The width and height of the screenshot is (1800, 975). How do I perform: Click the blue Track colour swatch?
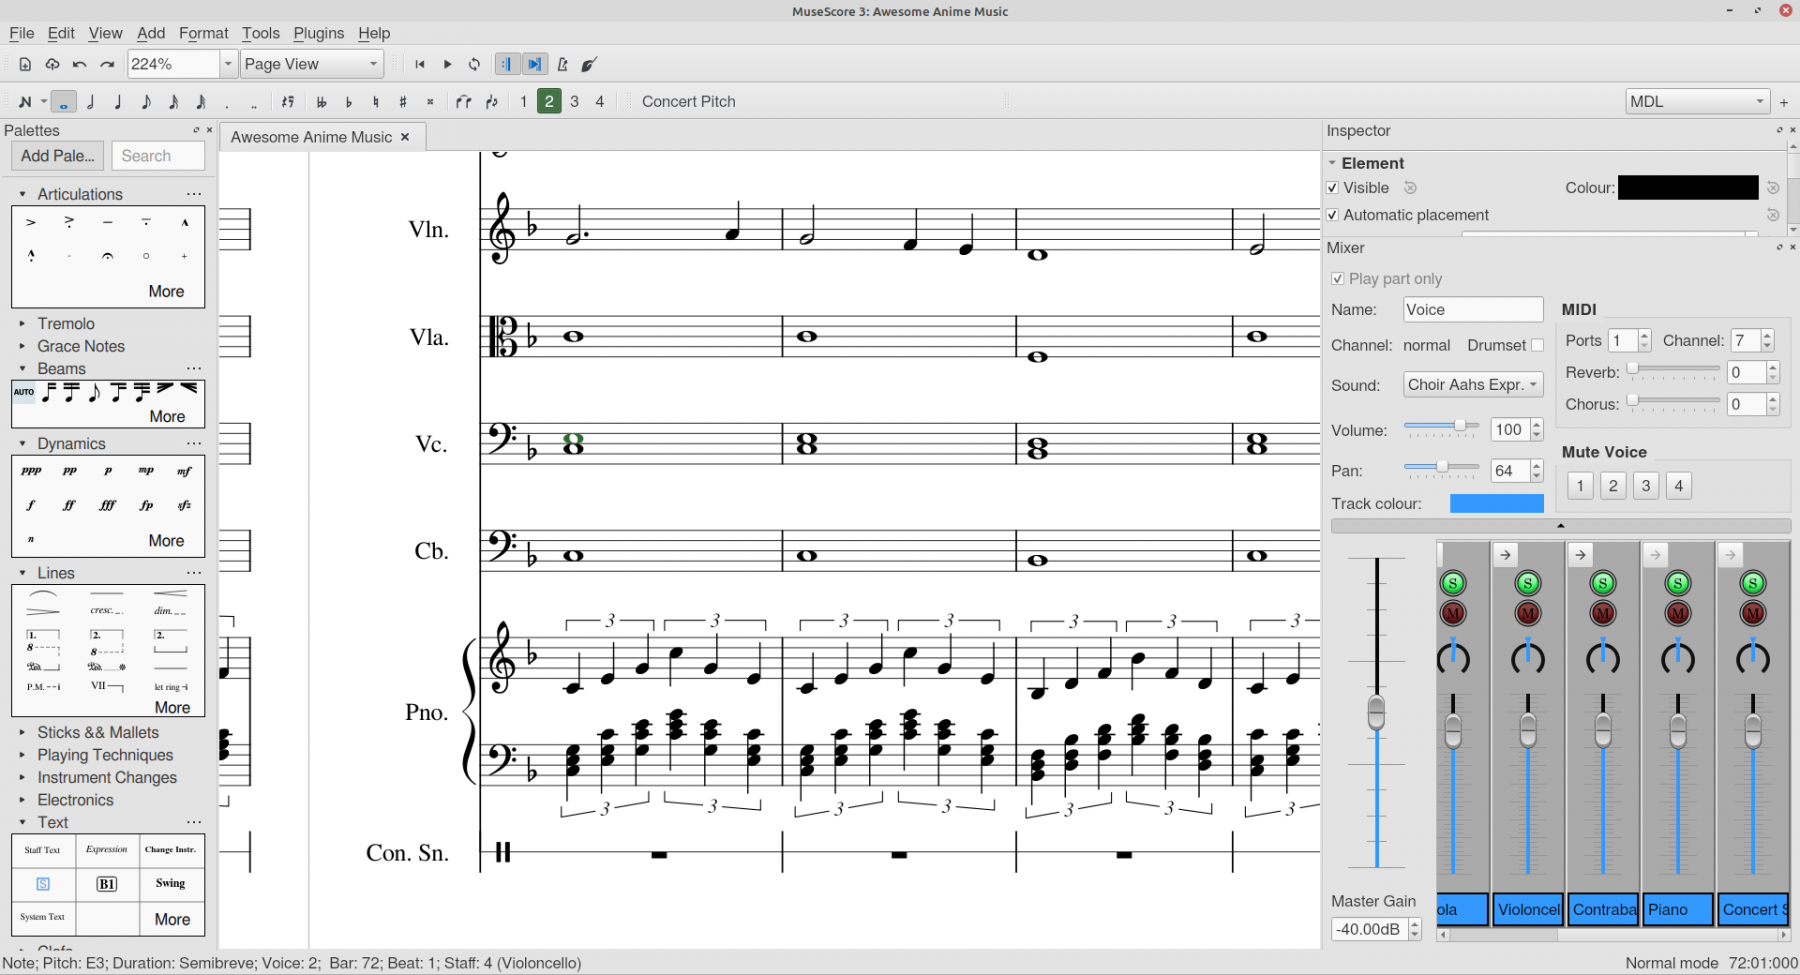[x=1496, y=504]
